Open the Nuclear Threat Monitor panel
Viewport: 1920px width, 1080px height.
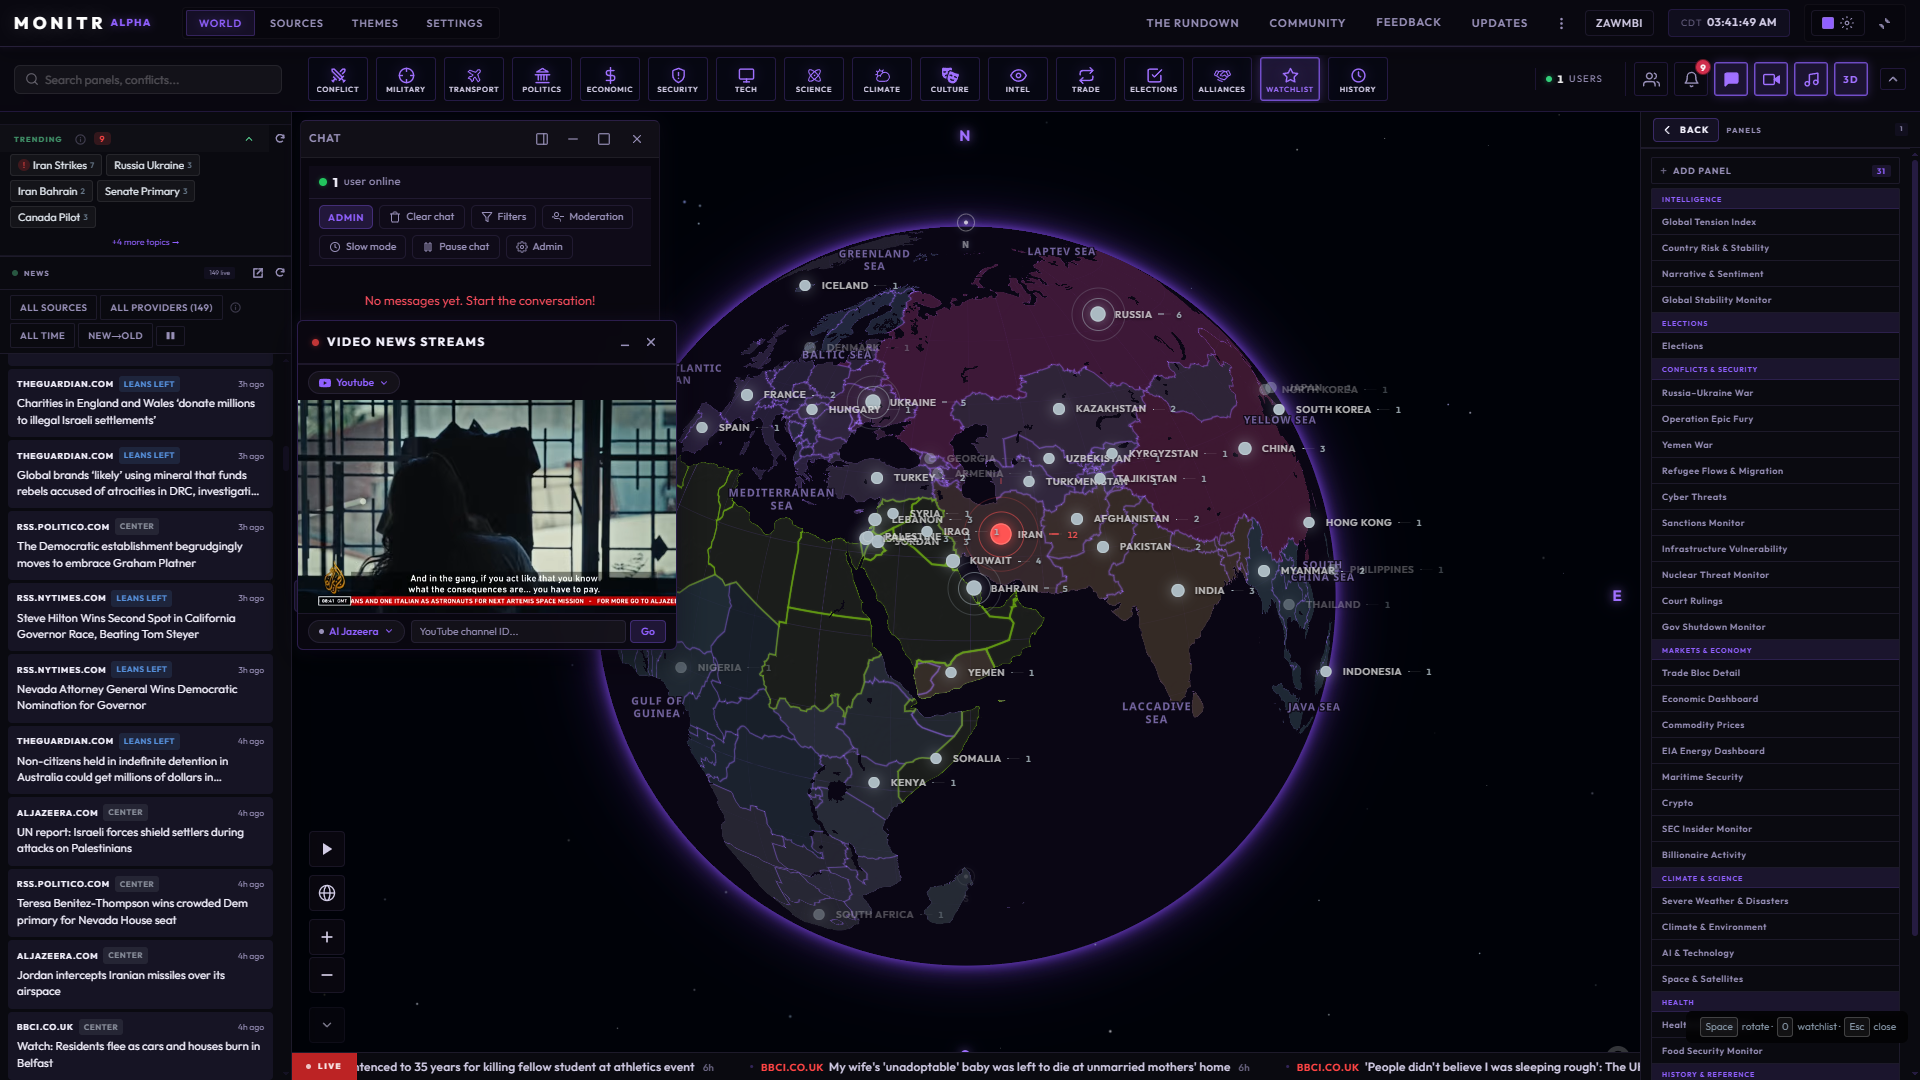click(x=1775, y=575)
